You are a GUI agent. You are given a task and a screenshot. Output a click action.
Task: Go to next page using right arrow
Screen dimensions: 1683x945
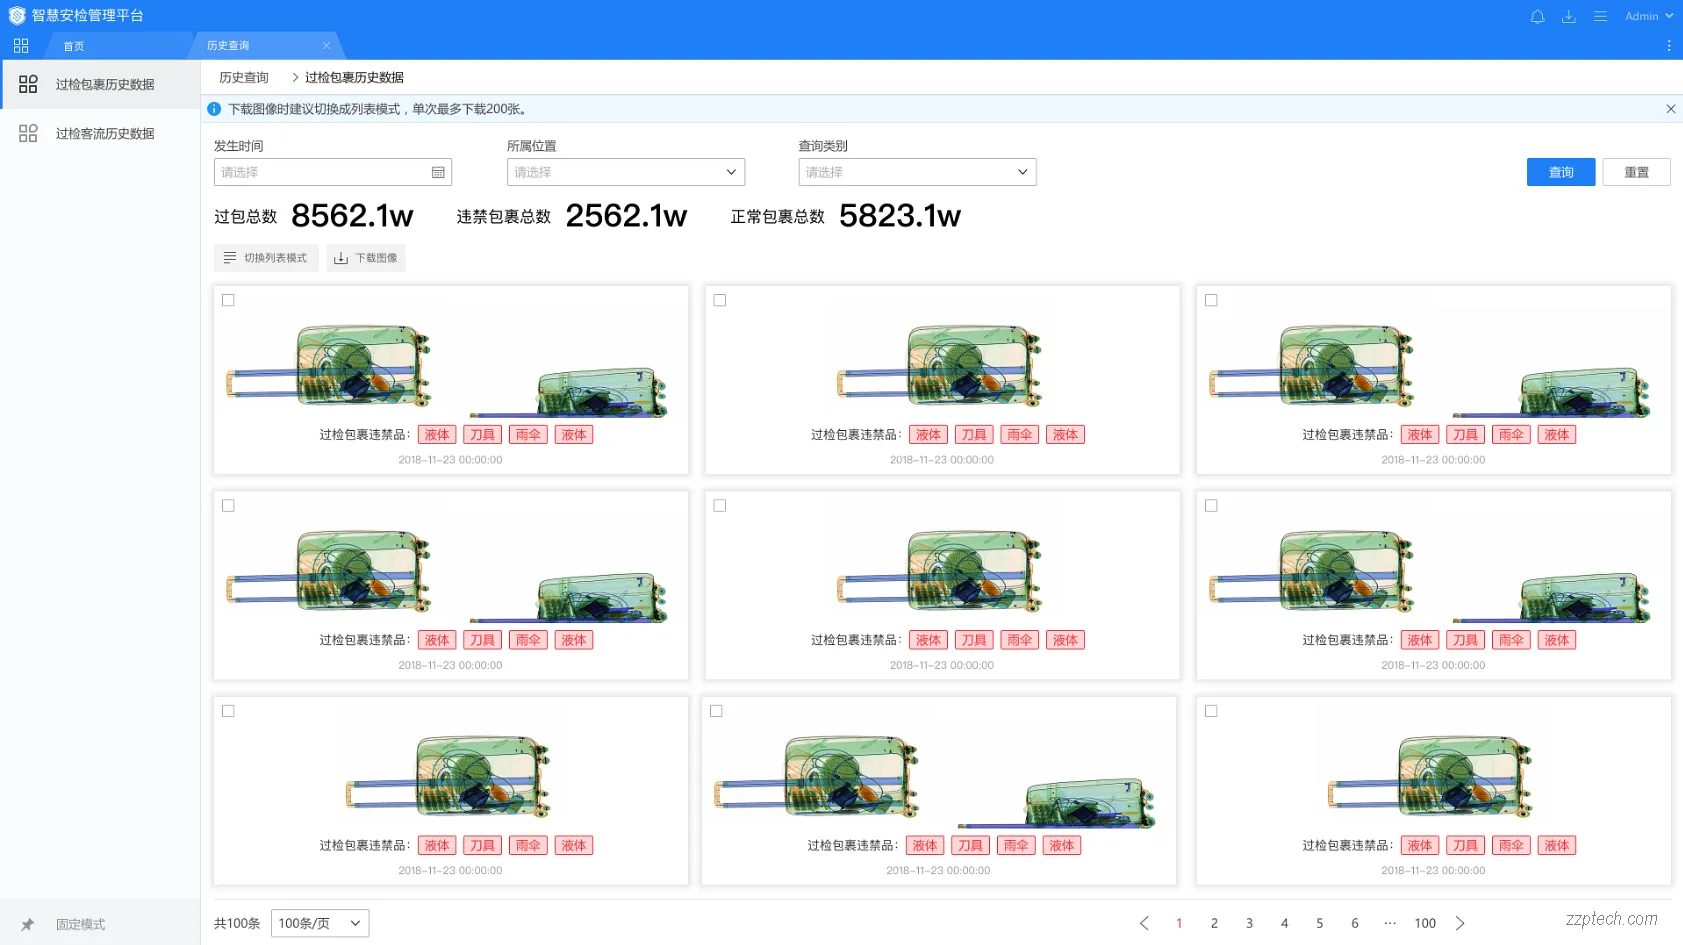point(1460,923)
